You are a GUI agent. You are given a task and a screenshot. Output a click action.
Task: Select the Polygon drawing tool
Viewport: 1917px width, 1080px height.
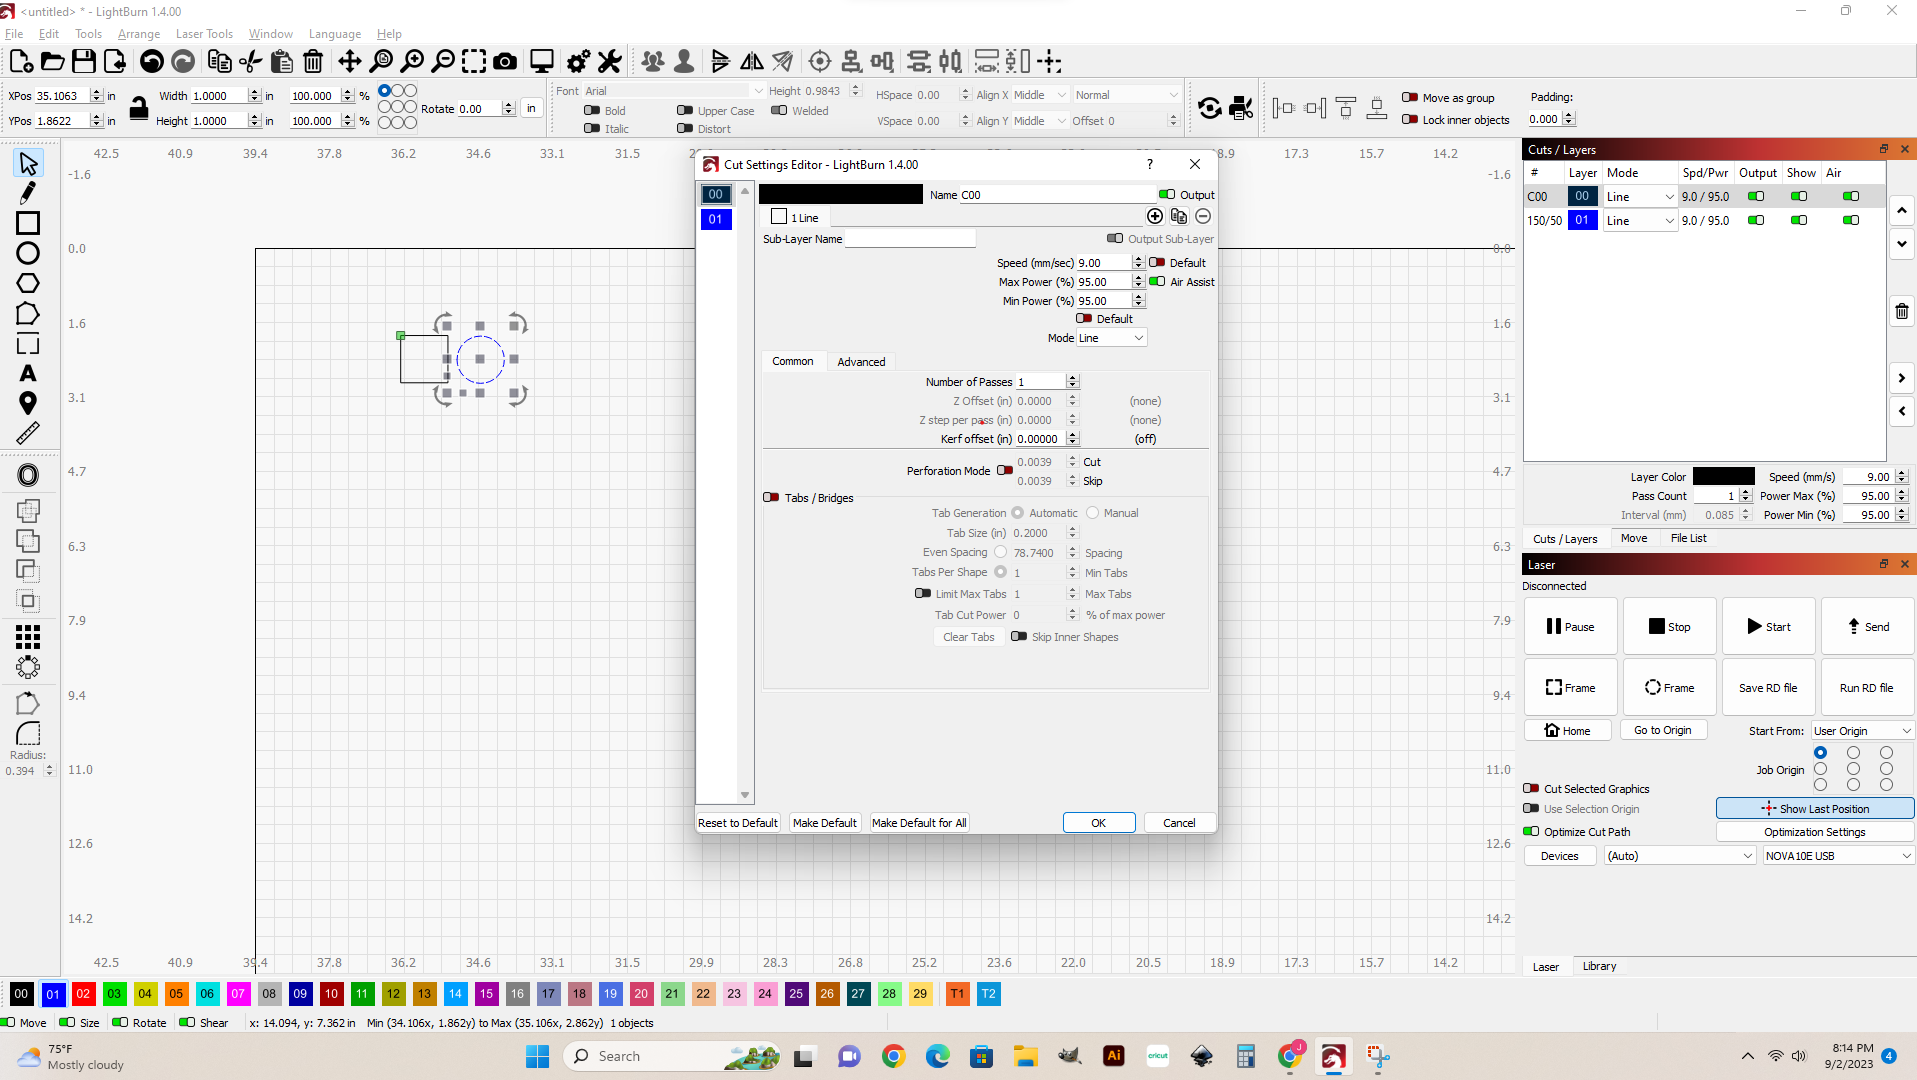pos(28,284)
